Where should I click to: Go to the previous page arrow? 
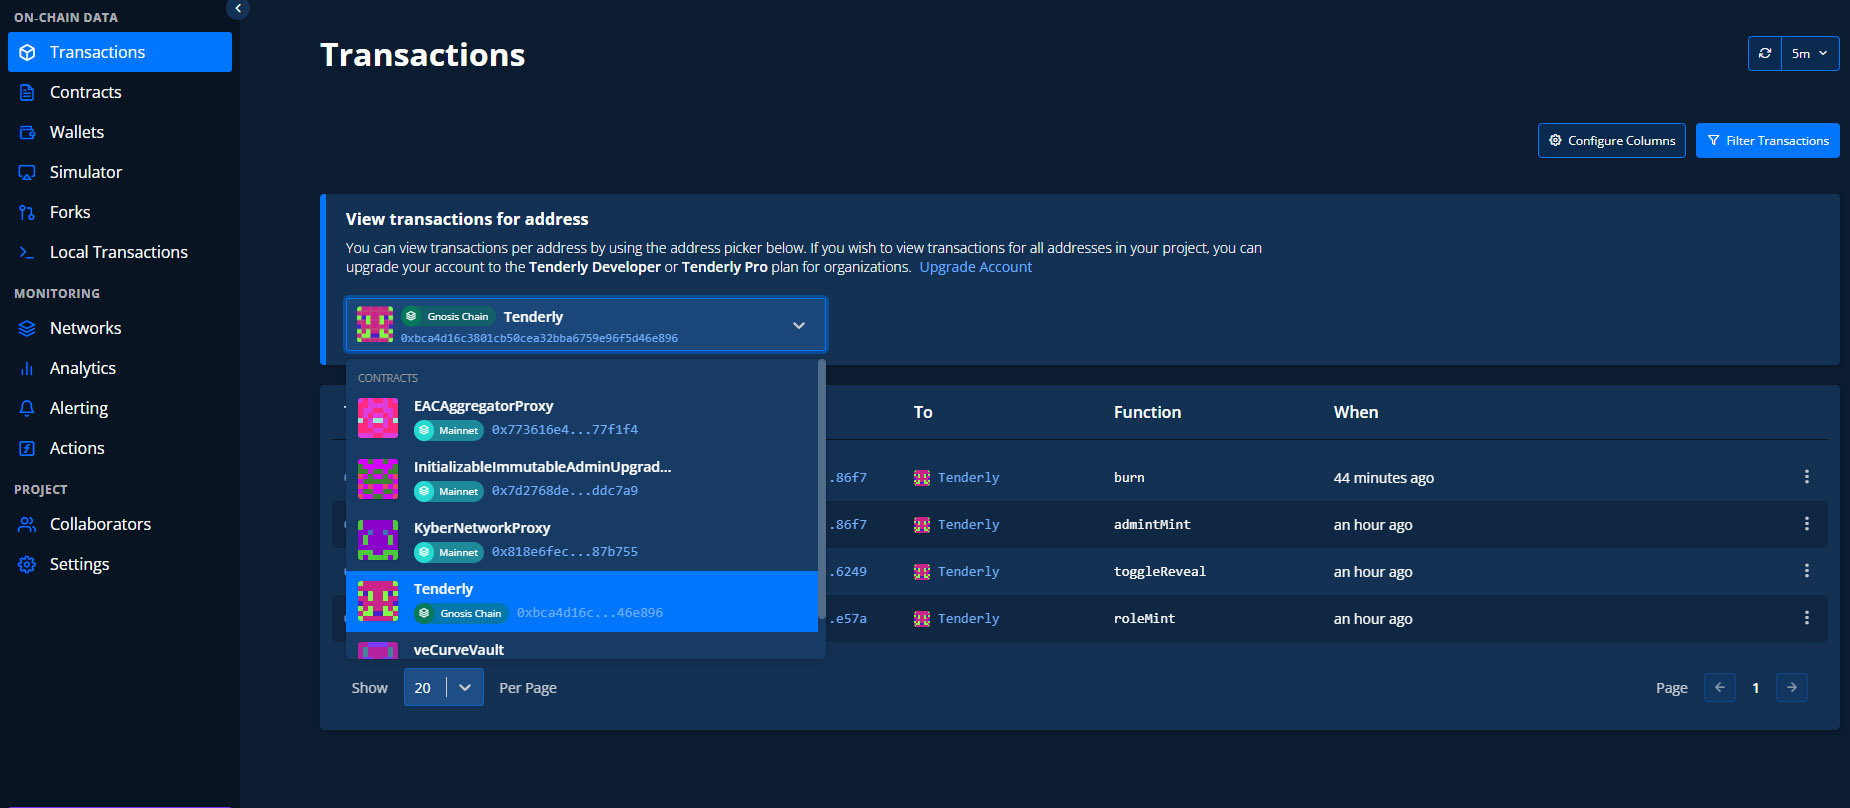(1720, 687)
